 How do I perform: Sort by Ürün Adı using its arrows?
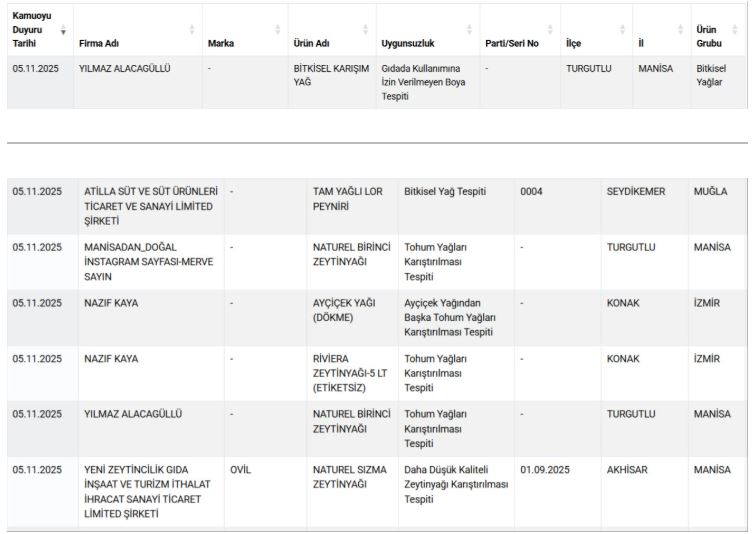[365, 30]
